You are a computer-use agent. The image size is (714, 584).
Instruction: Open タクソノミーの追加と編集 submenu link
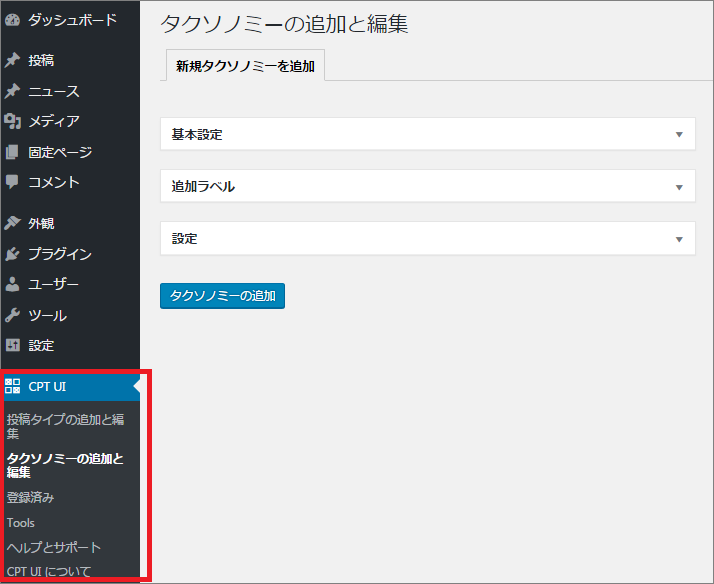coord(66,465)
